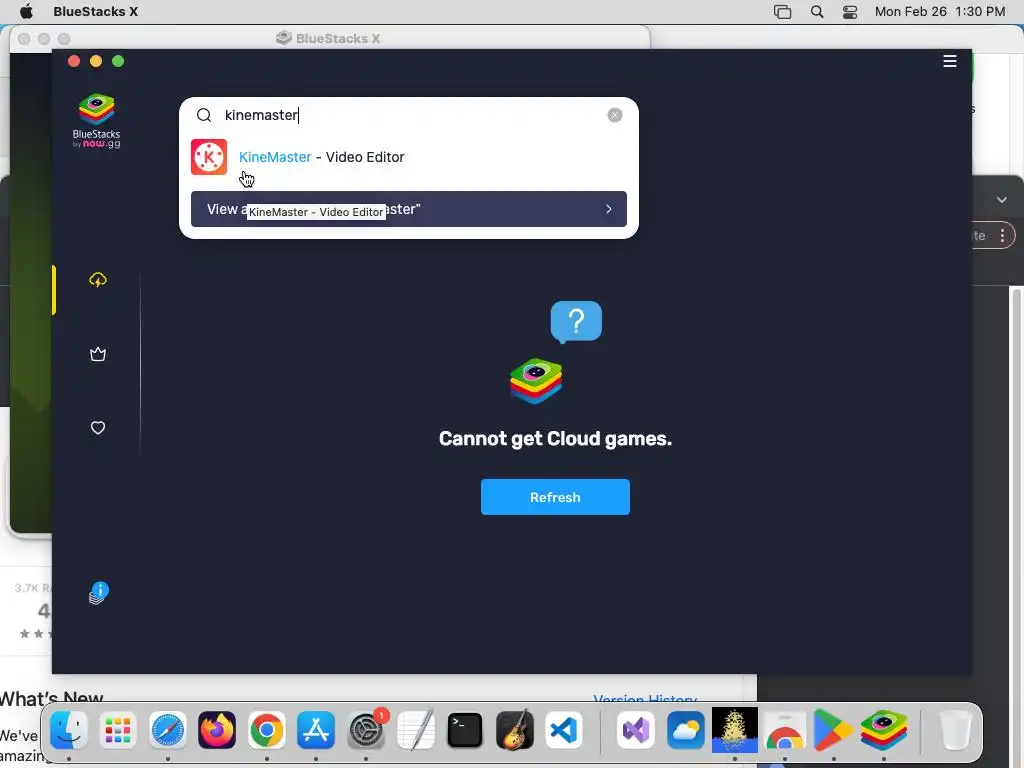Click the golden tree thumbnail in dock
The image size is (1024, 768).
pos(735,730)
